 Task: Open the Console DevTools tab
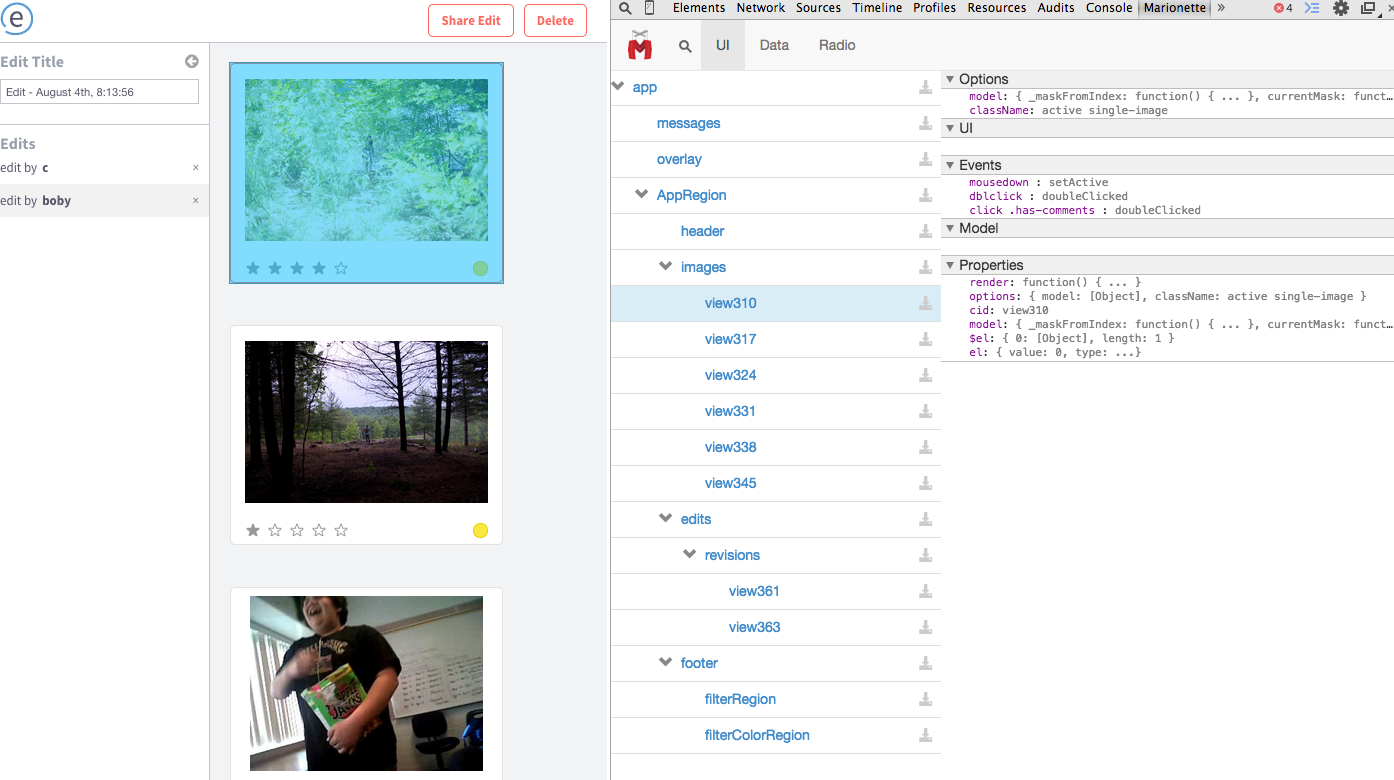(1109, 8)
